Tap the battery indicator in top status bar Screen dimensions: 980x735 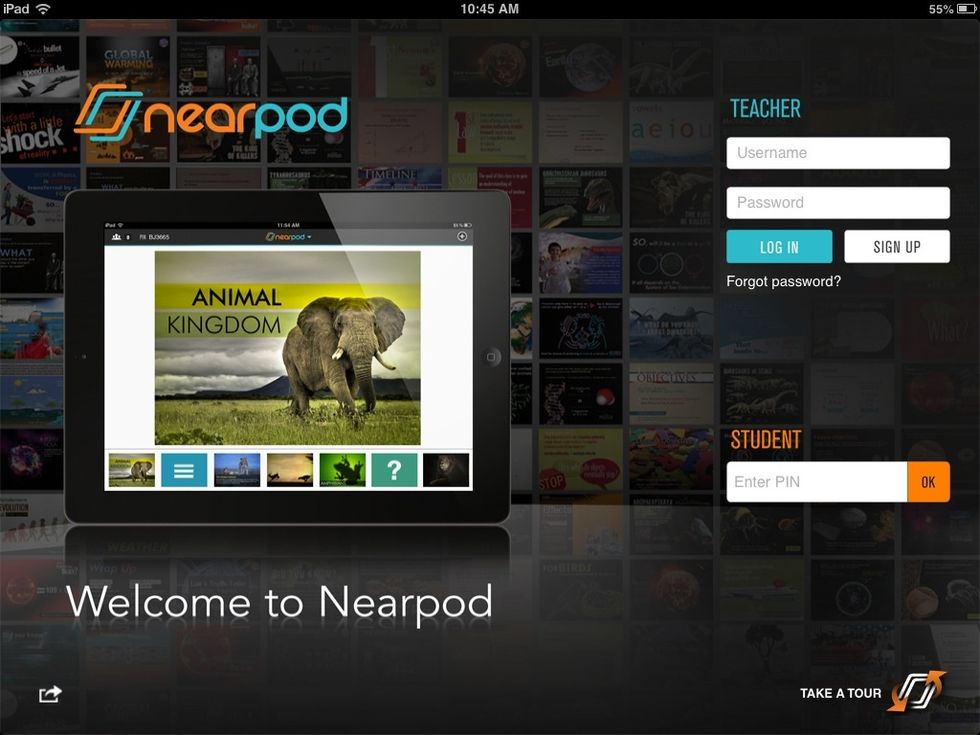tap(964, 9)
